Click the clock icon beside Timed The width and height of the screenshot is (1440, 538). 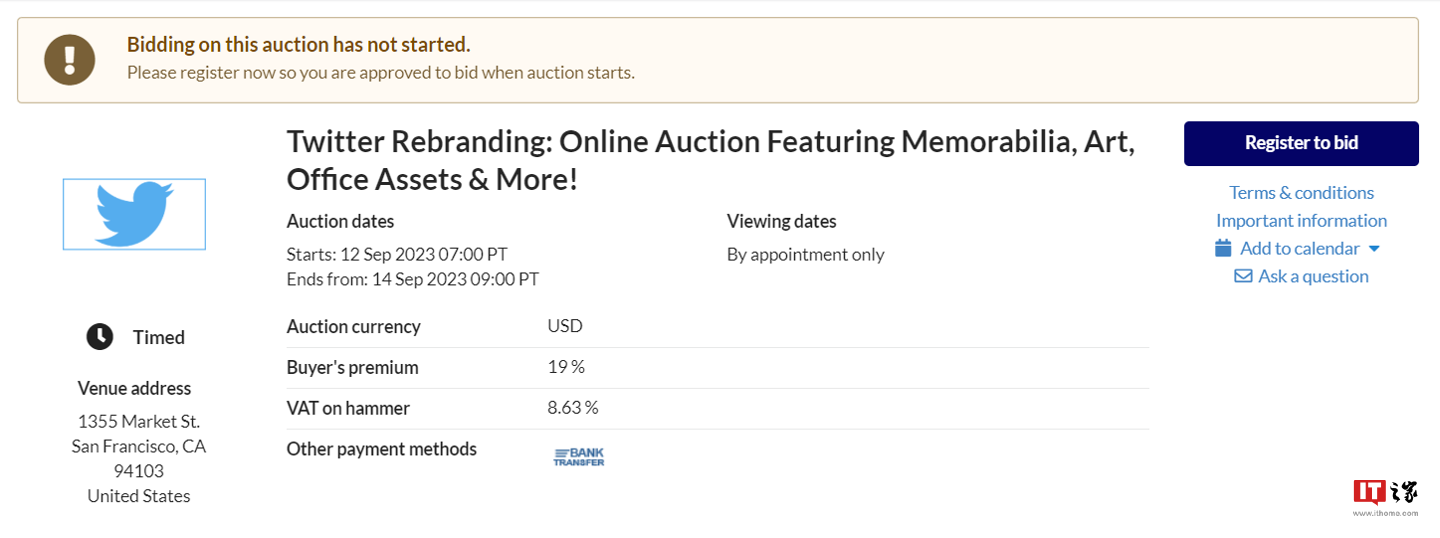[x=100, y=337]
